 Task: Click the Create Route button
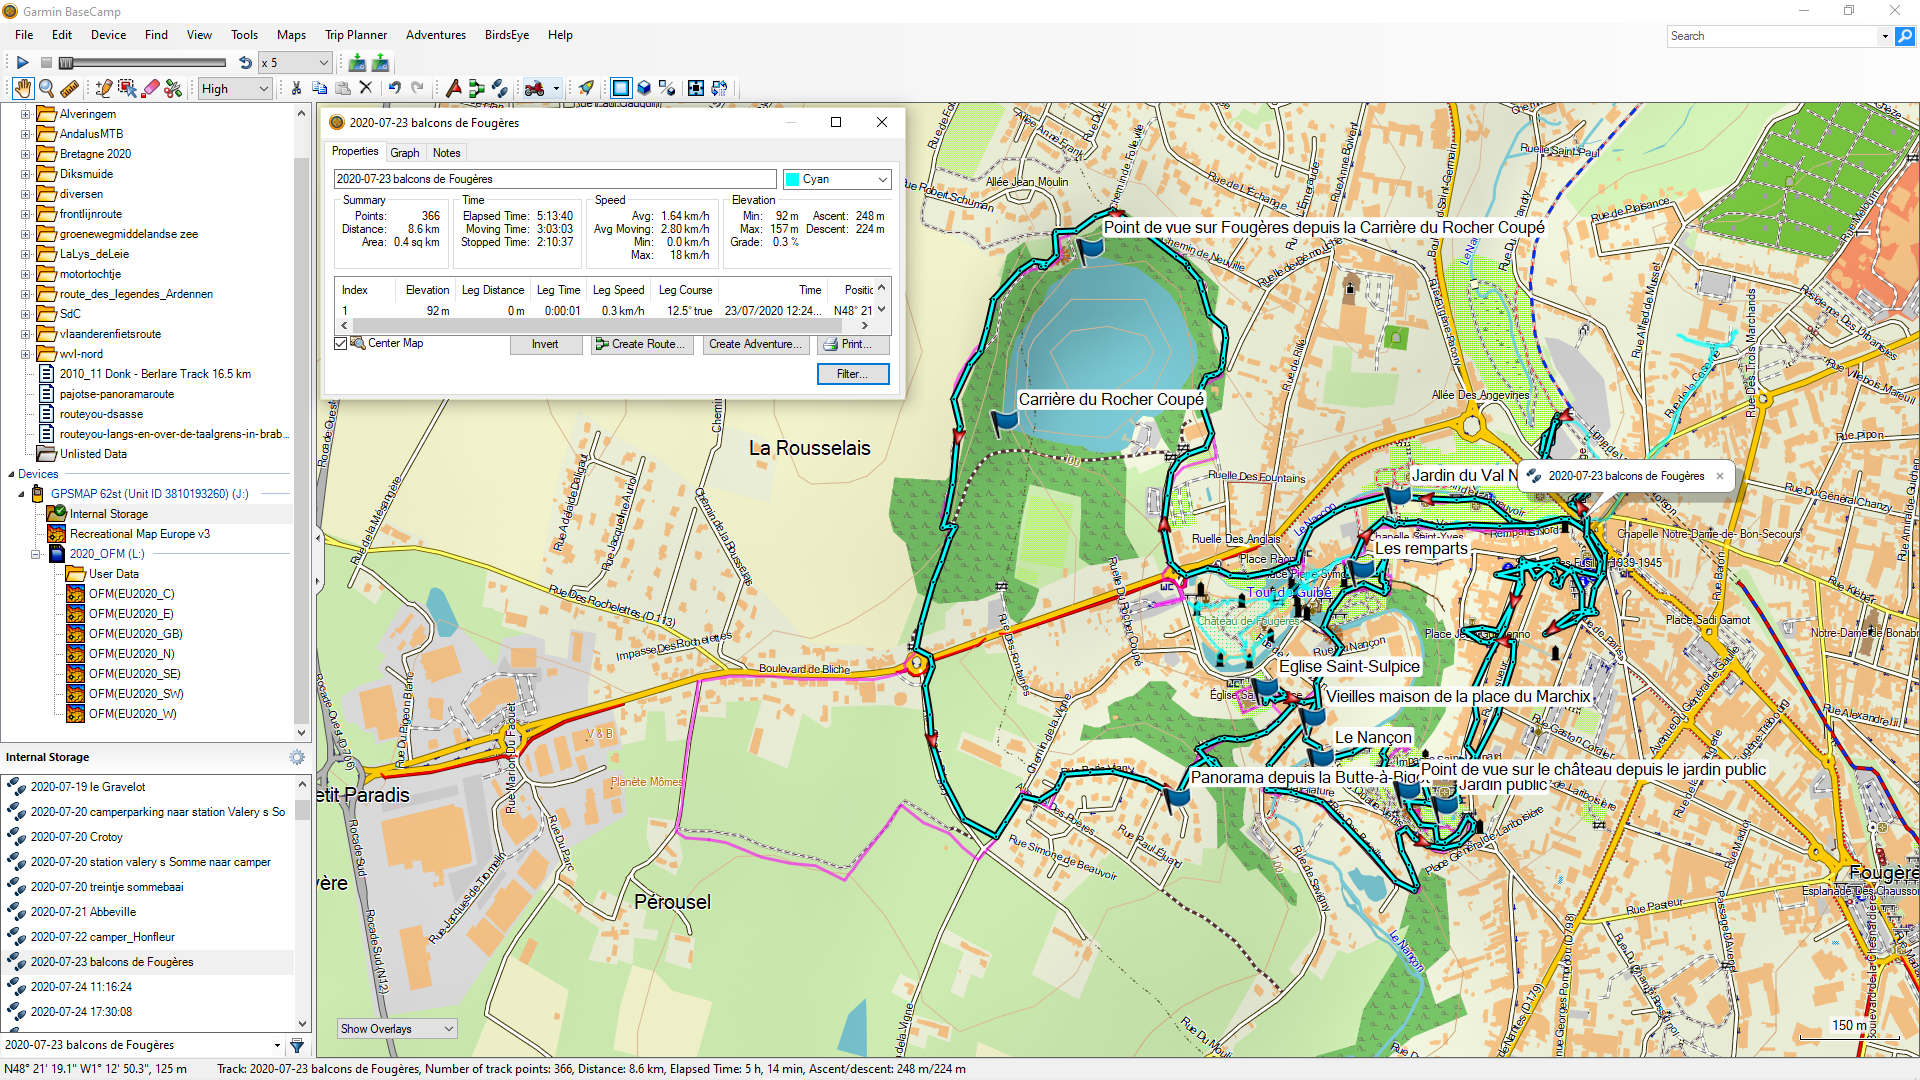(x=642, y=344)
